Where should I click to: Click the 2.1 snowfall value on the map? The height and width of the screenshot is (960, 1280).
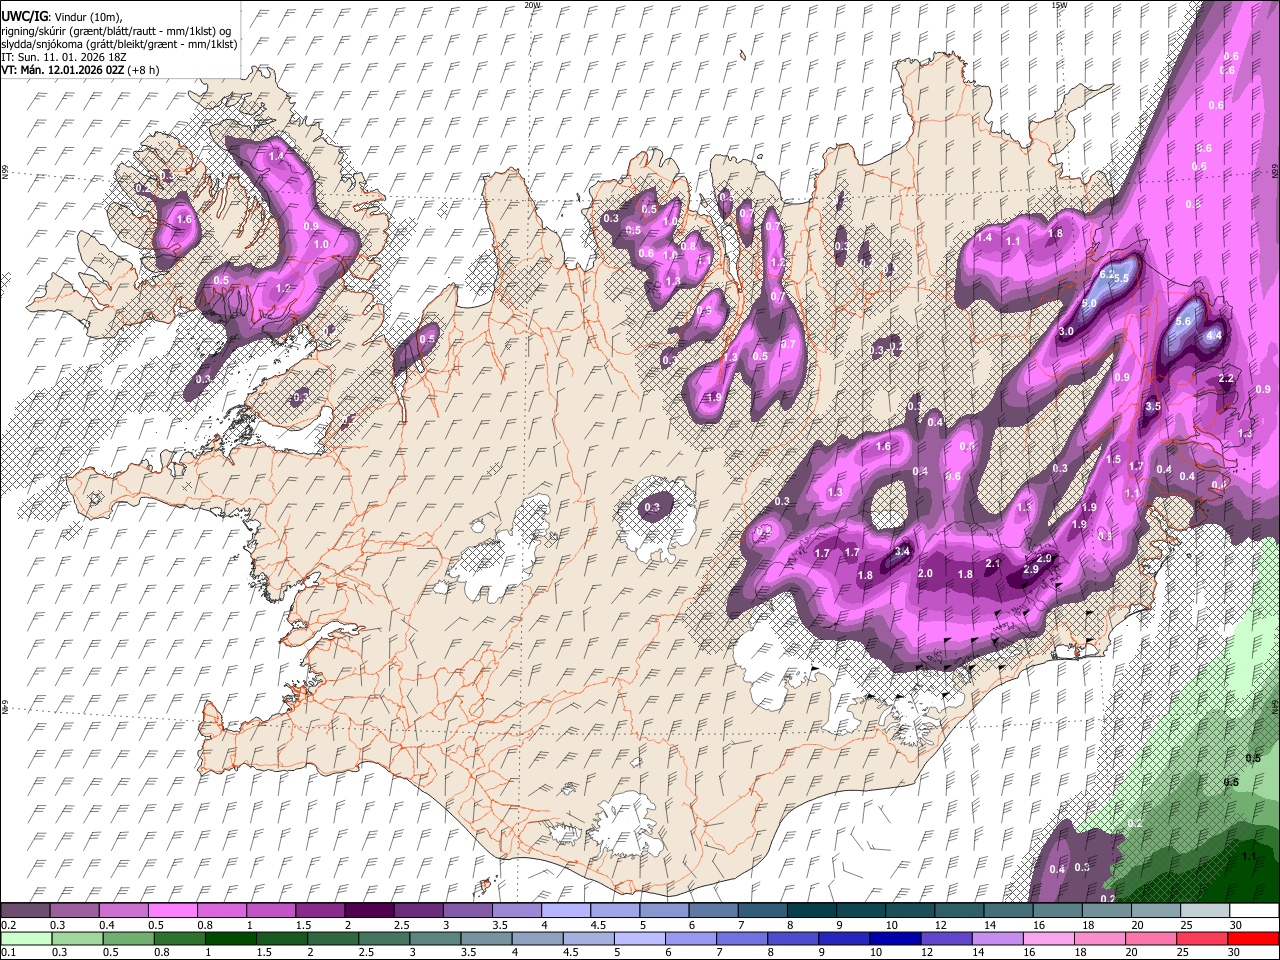pyautogui.click(x=993, y=564)
